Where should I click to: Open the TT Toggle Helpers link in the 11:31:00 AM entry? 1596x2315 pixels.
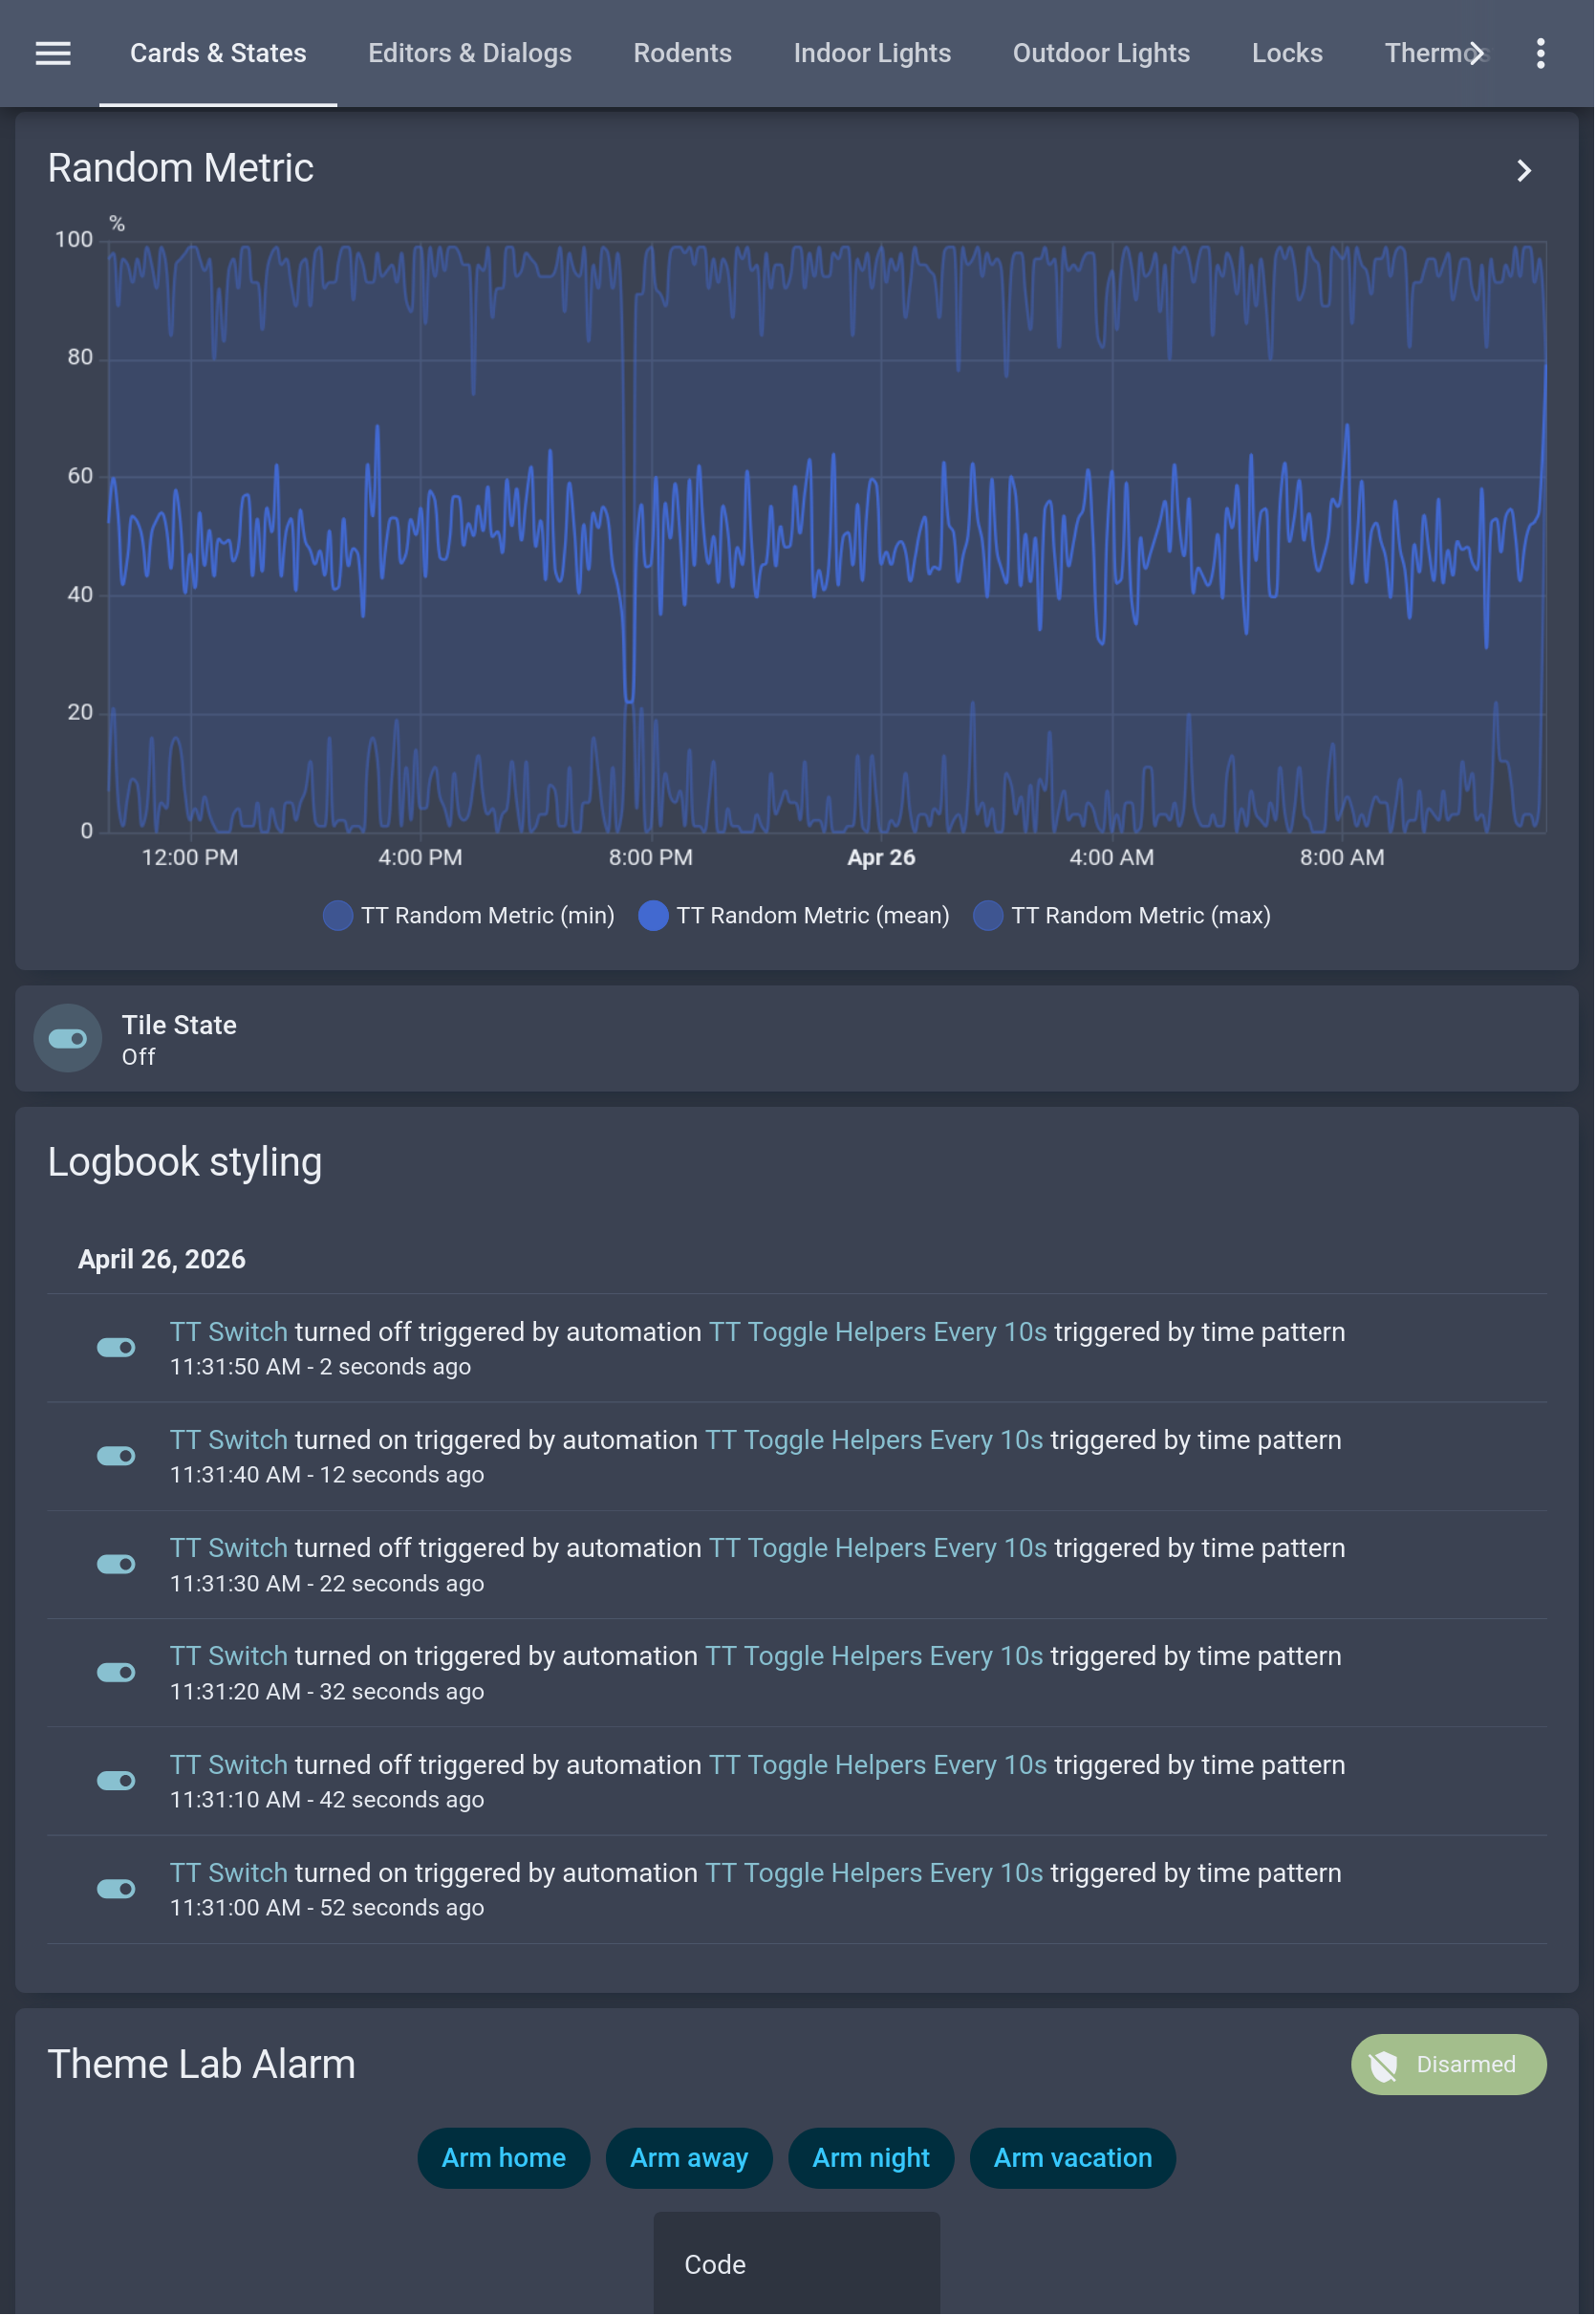(x=875, y=1874)
